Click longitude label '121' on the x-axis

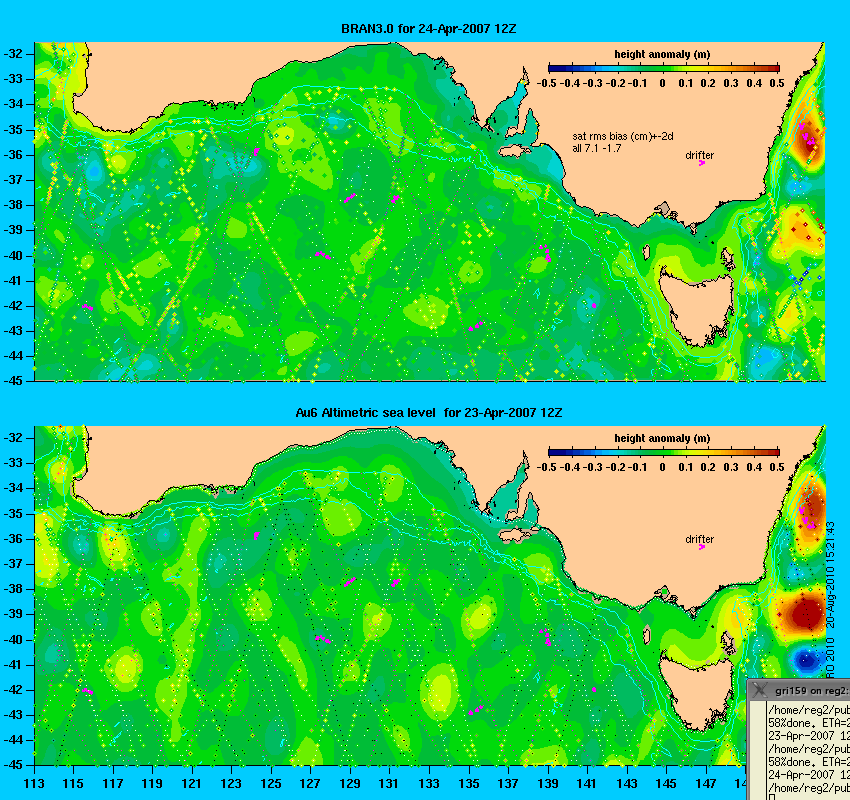192,783
